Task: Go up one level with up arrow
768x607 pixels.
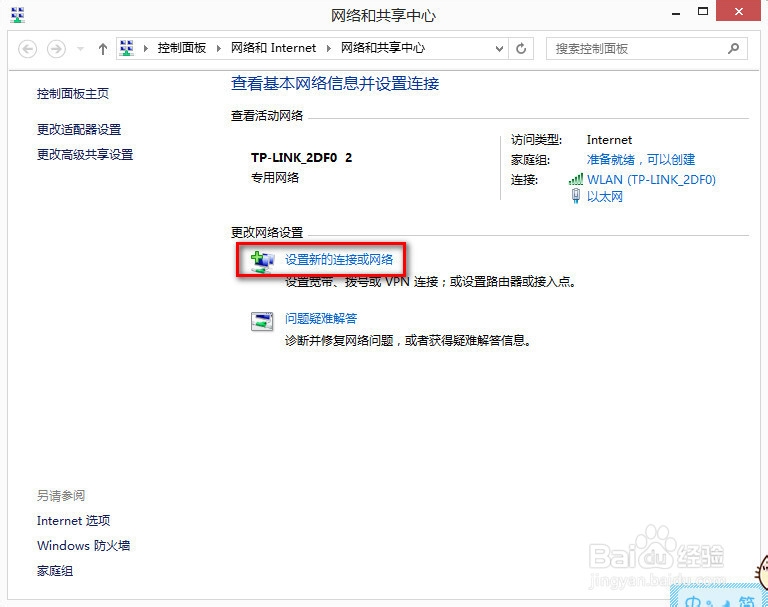Action: [102, 49]
